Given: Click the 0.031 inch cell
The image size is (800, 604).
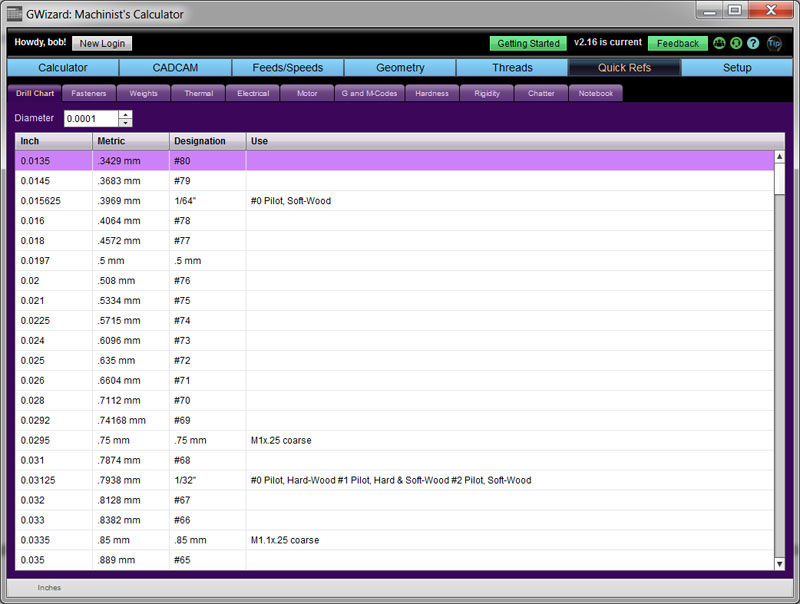Looking at the screenshot, I should point(54,460).
